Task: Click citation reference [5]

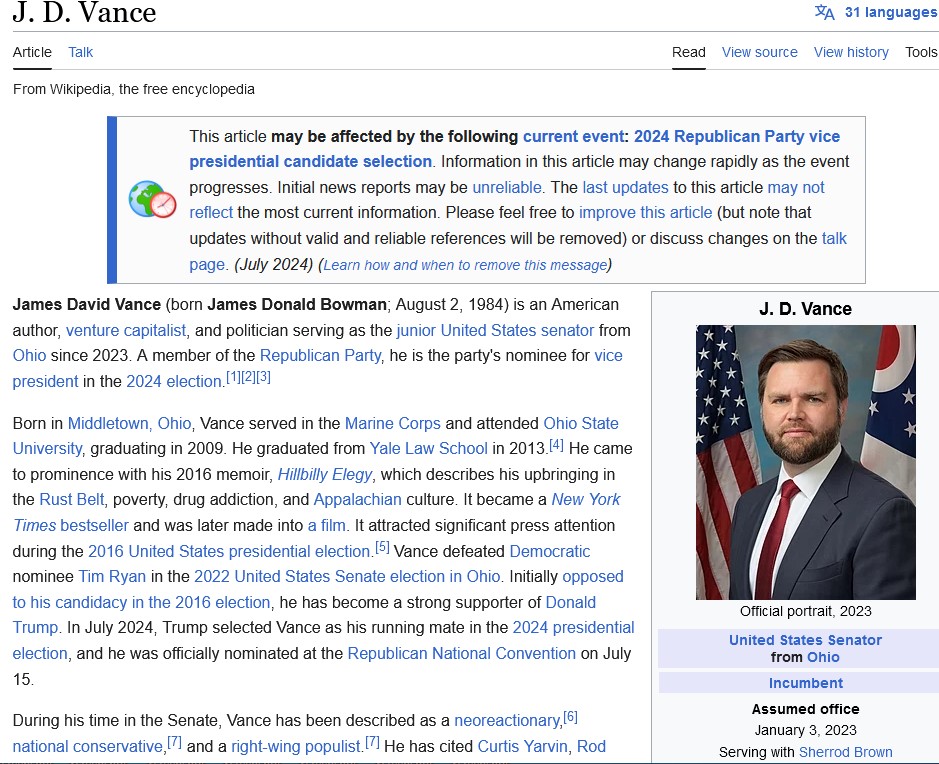Action: [382, 547]
